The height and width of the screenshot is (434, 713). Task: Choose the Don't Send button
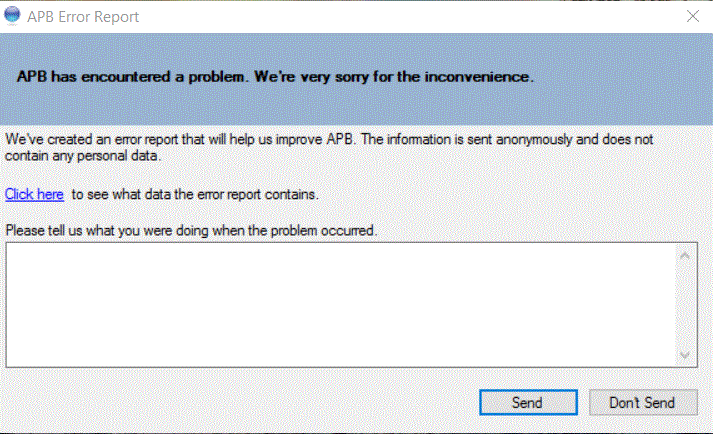(x=641, y=403)
